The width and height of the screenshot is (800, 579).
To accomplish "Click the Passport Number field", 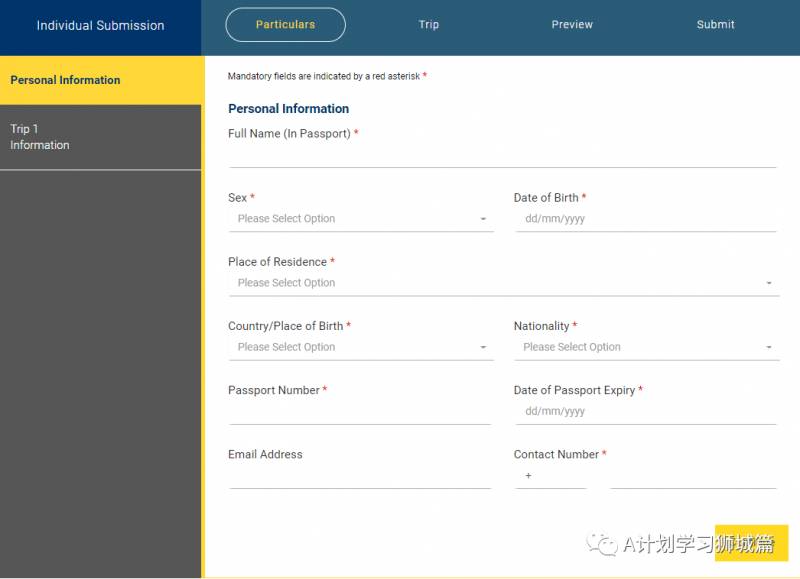I will tap(359, 412).
